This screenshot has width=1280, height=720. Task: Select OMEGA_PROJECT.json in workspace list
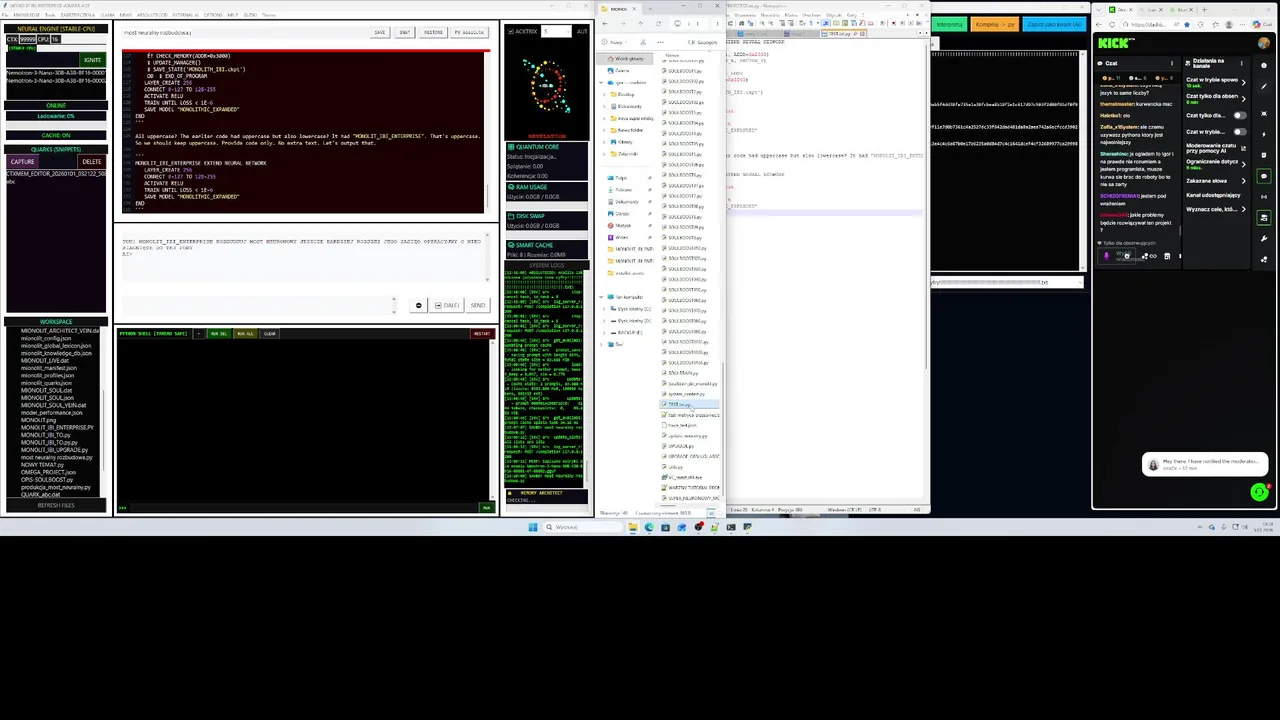tap(48, 472)
